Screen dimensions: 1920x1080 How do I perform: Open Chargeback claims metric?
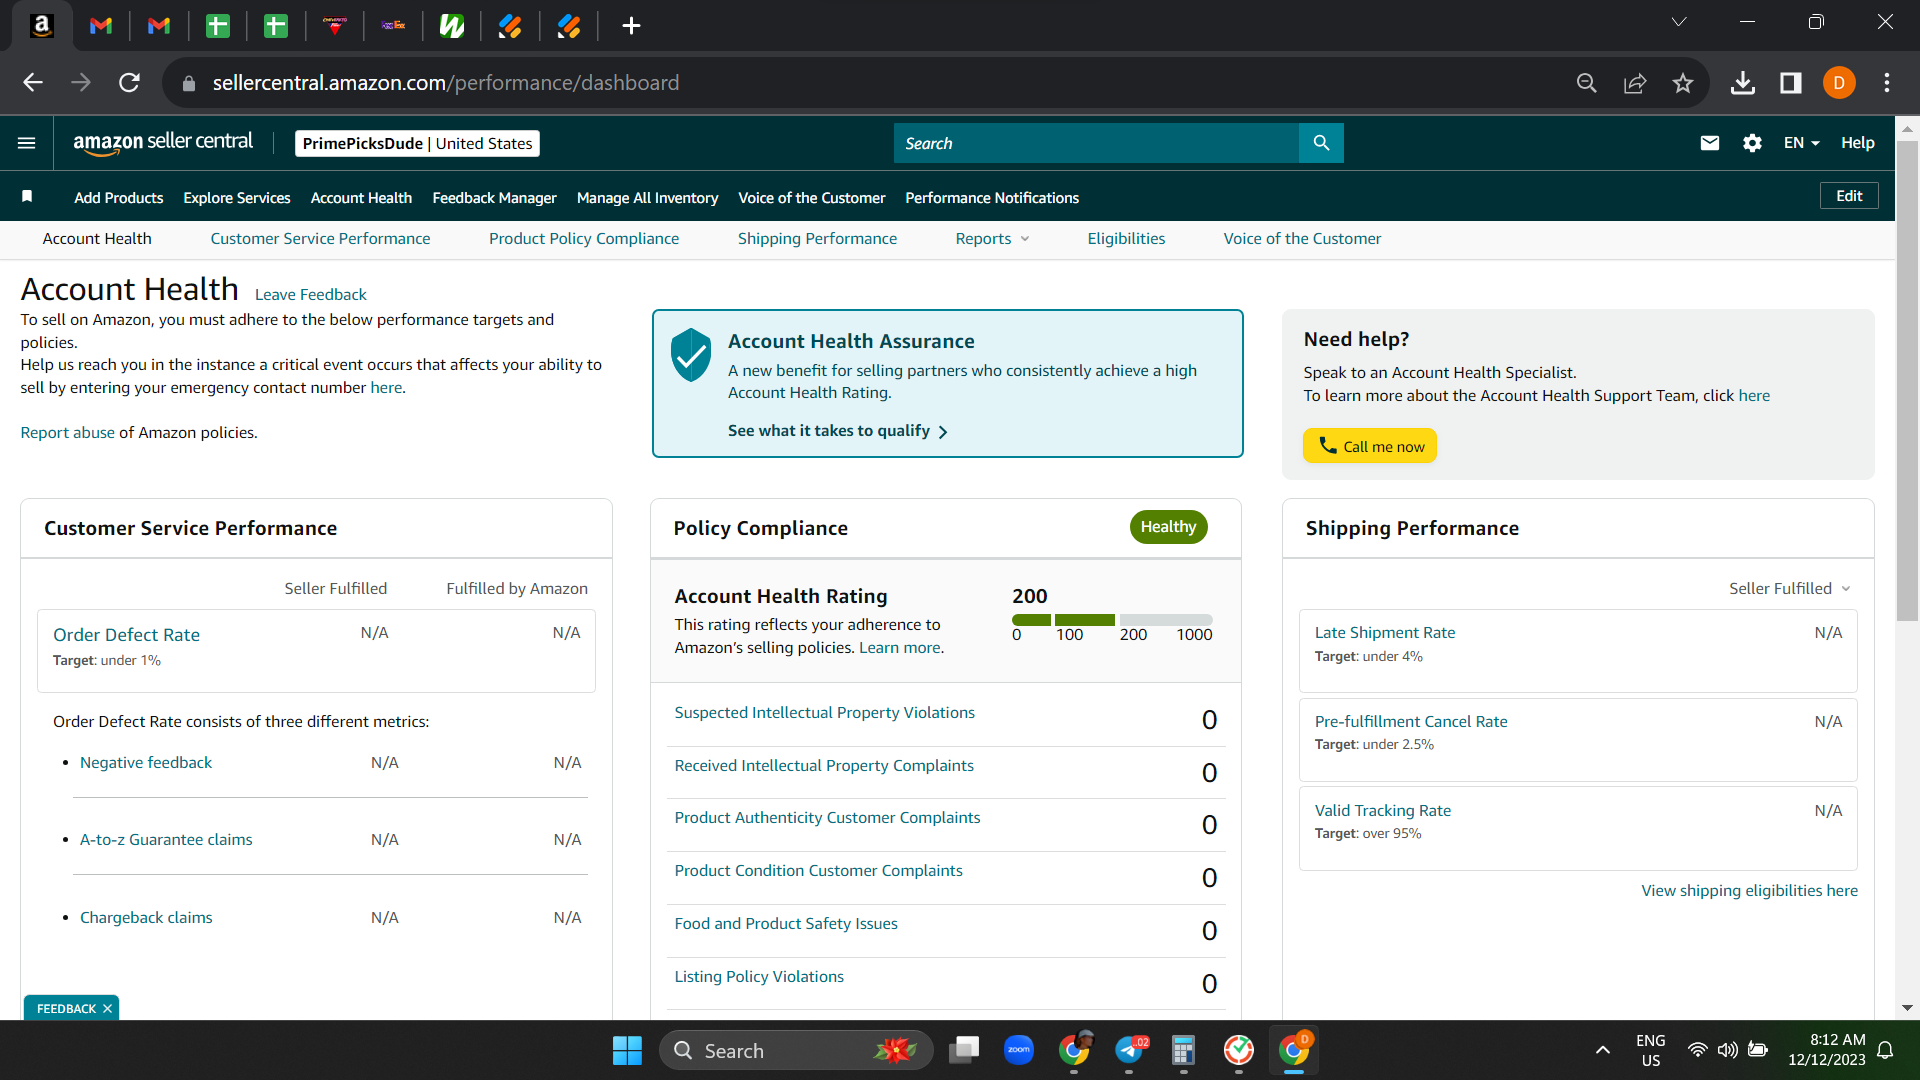pos(146,918)
